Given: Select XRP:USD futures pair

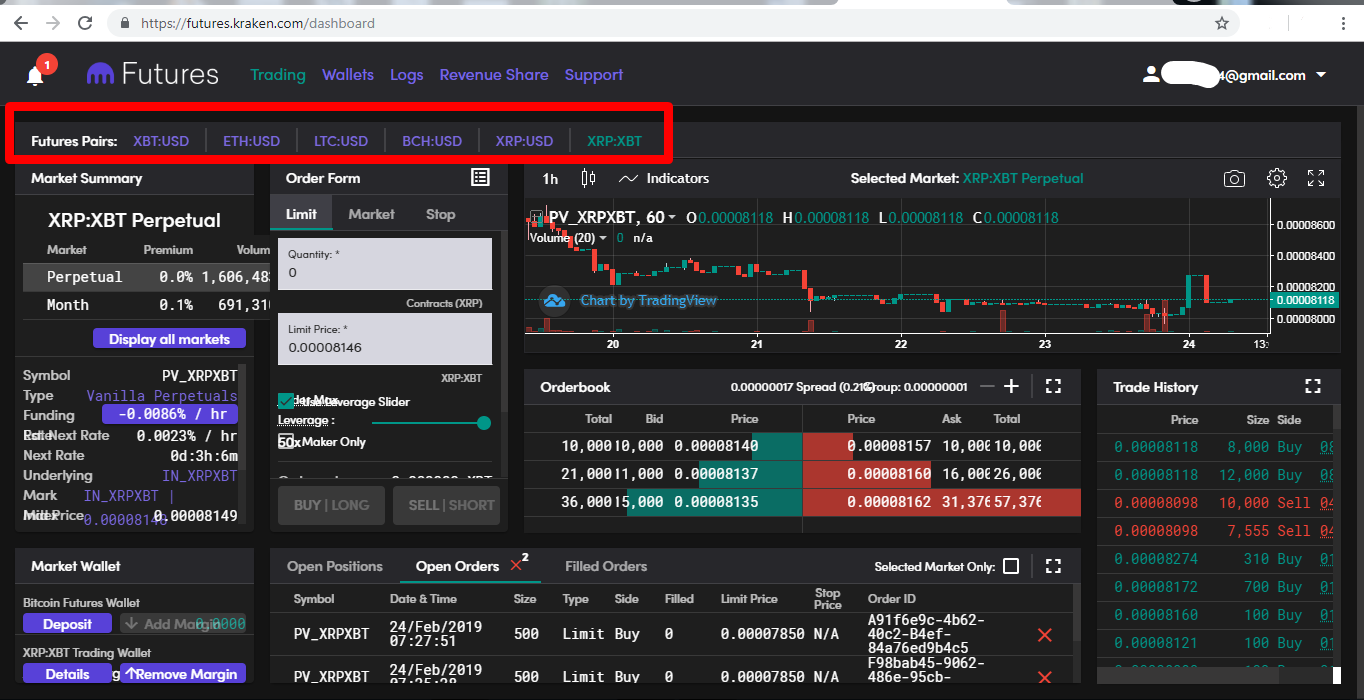Looking at the screenshot, I should coord(524,141).
